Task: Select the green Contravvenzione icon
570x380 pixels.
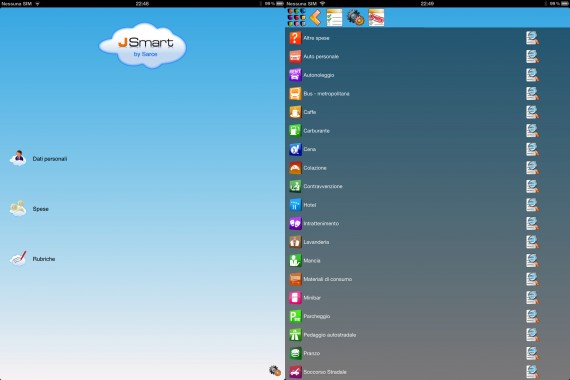Action: tap(295, 186)
